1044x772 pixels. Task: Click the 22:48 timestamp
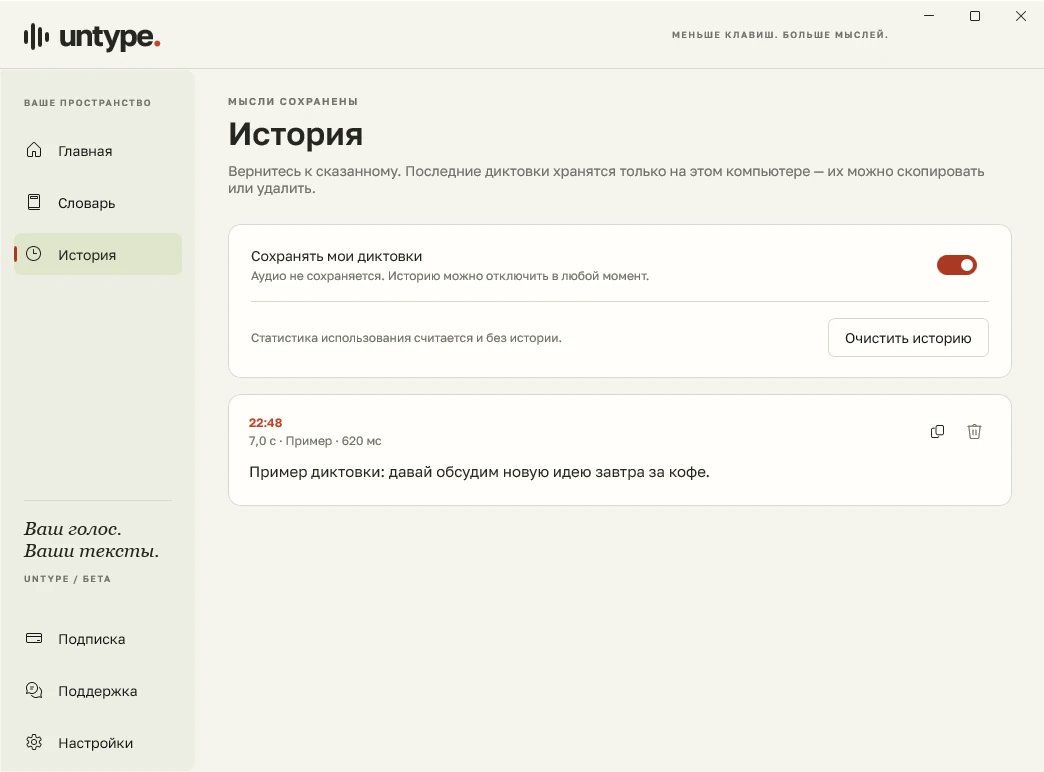click(x=266, y=423)
